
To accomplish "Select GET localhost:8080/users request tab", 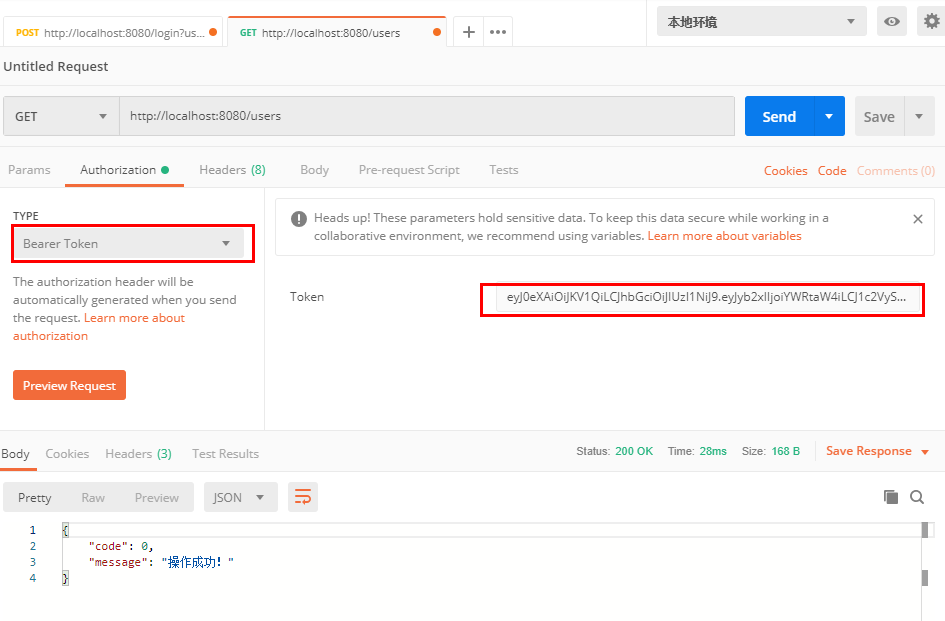I will (337, 33).
